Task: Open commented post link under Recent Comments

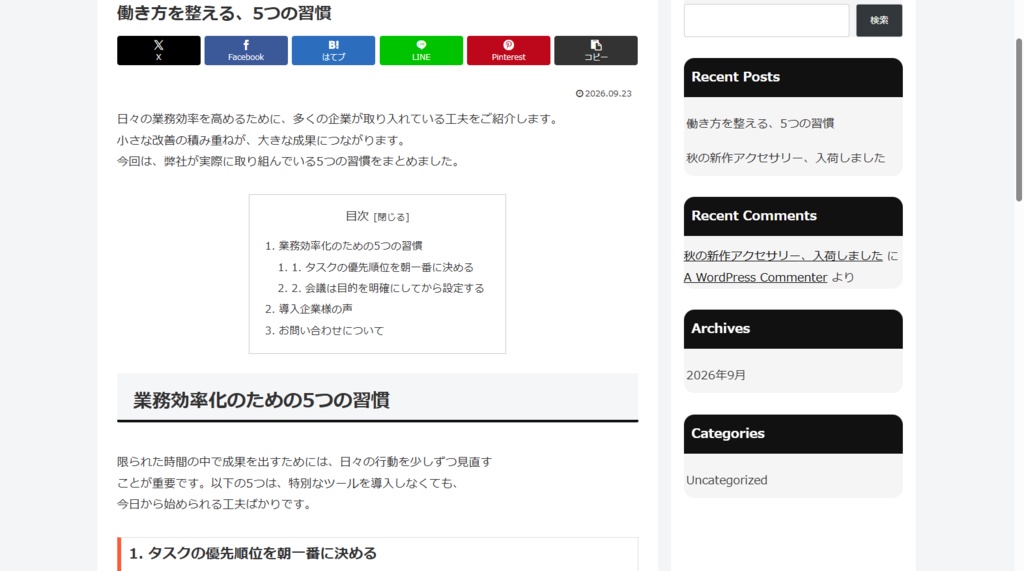Action: tap(783, 256)
